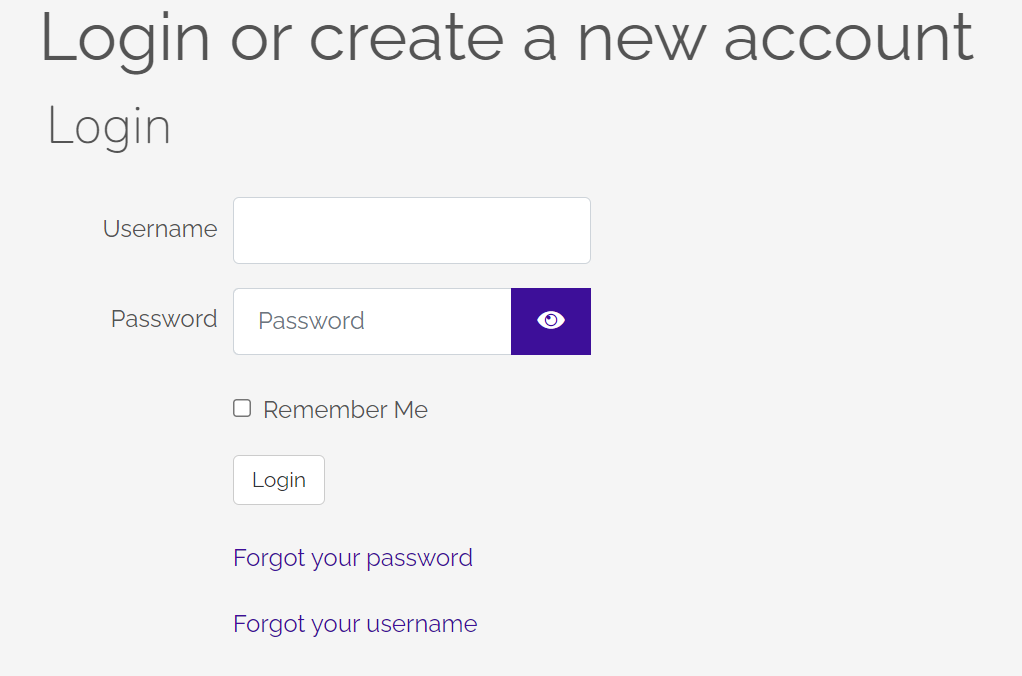1022x676 pixels.
Task: Toggle password visibility with the purple button
Action: point(551,321)
